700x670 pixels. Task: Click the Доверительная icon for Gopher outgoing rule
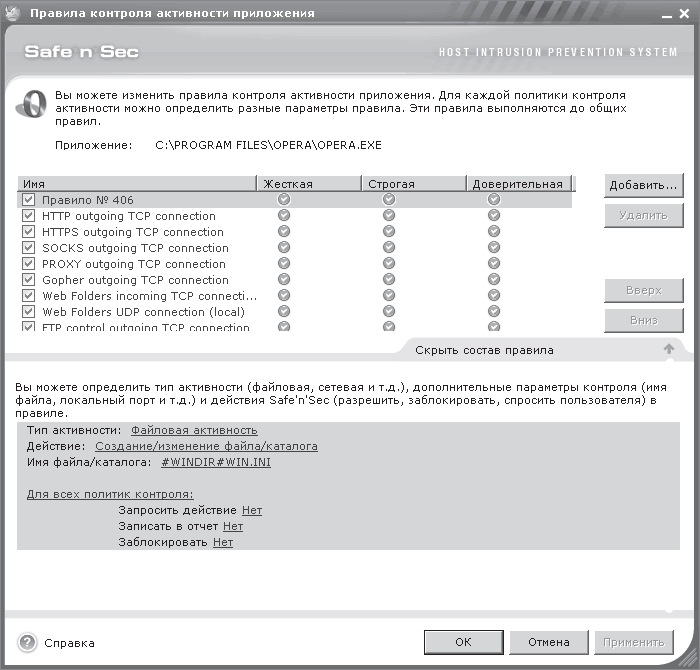[x=494, y=280]
